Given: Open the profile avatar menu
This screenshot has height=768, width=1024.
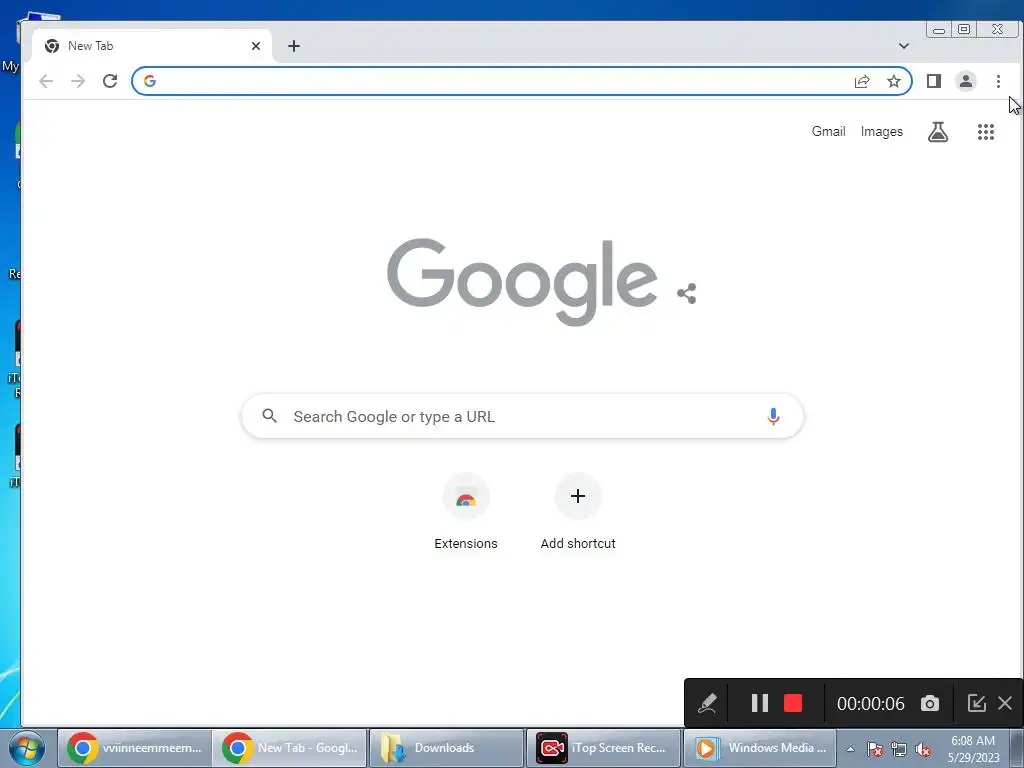Looking at the screenshot, I should tap(965, 81).
